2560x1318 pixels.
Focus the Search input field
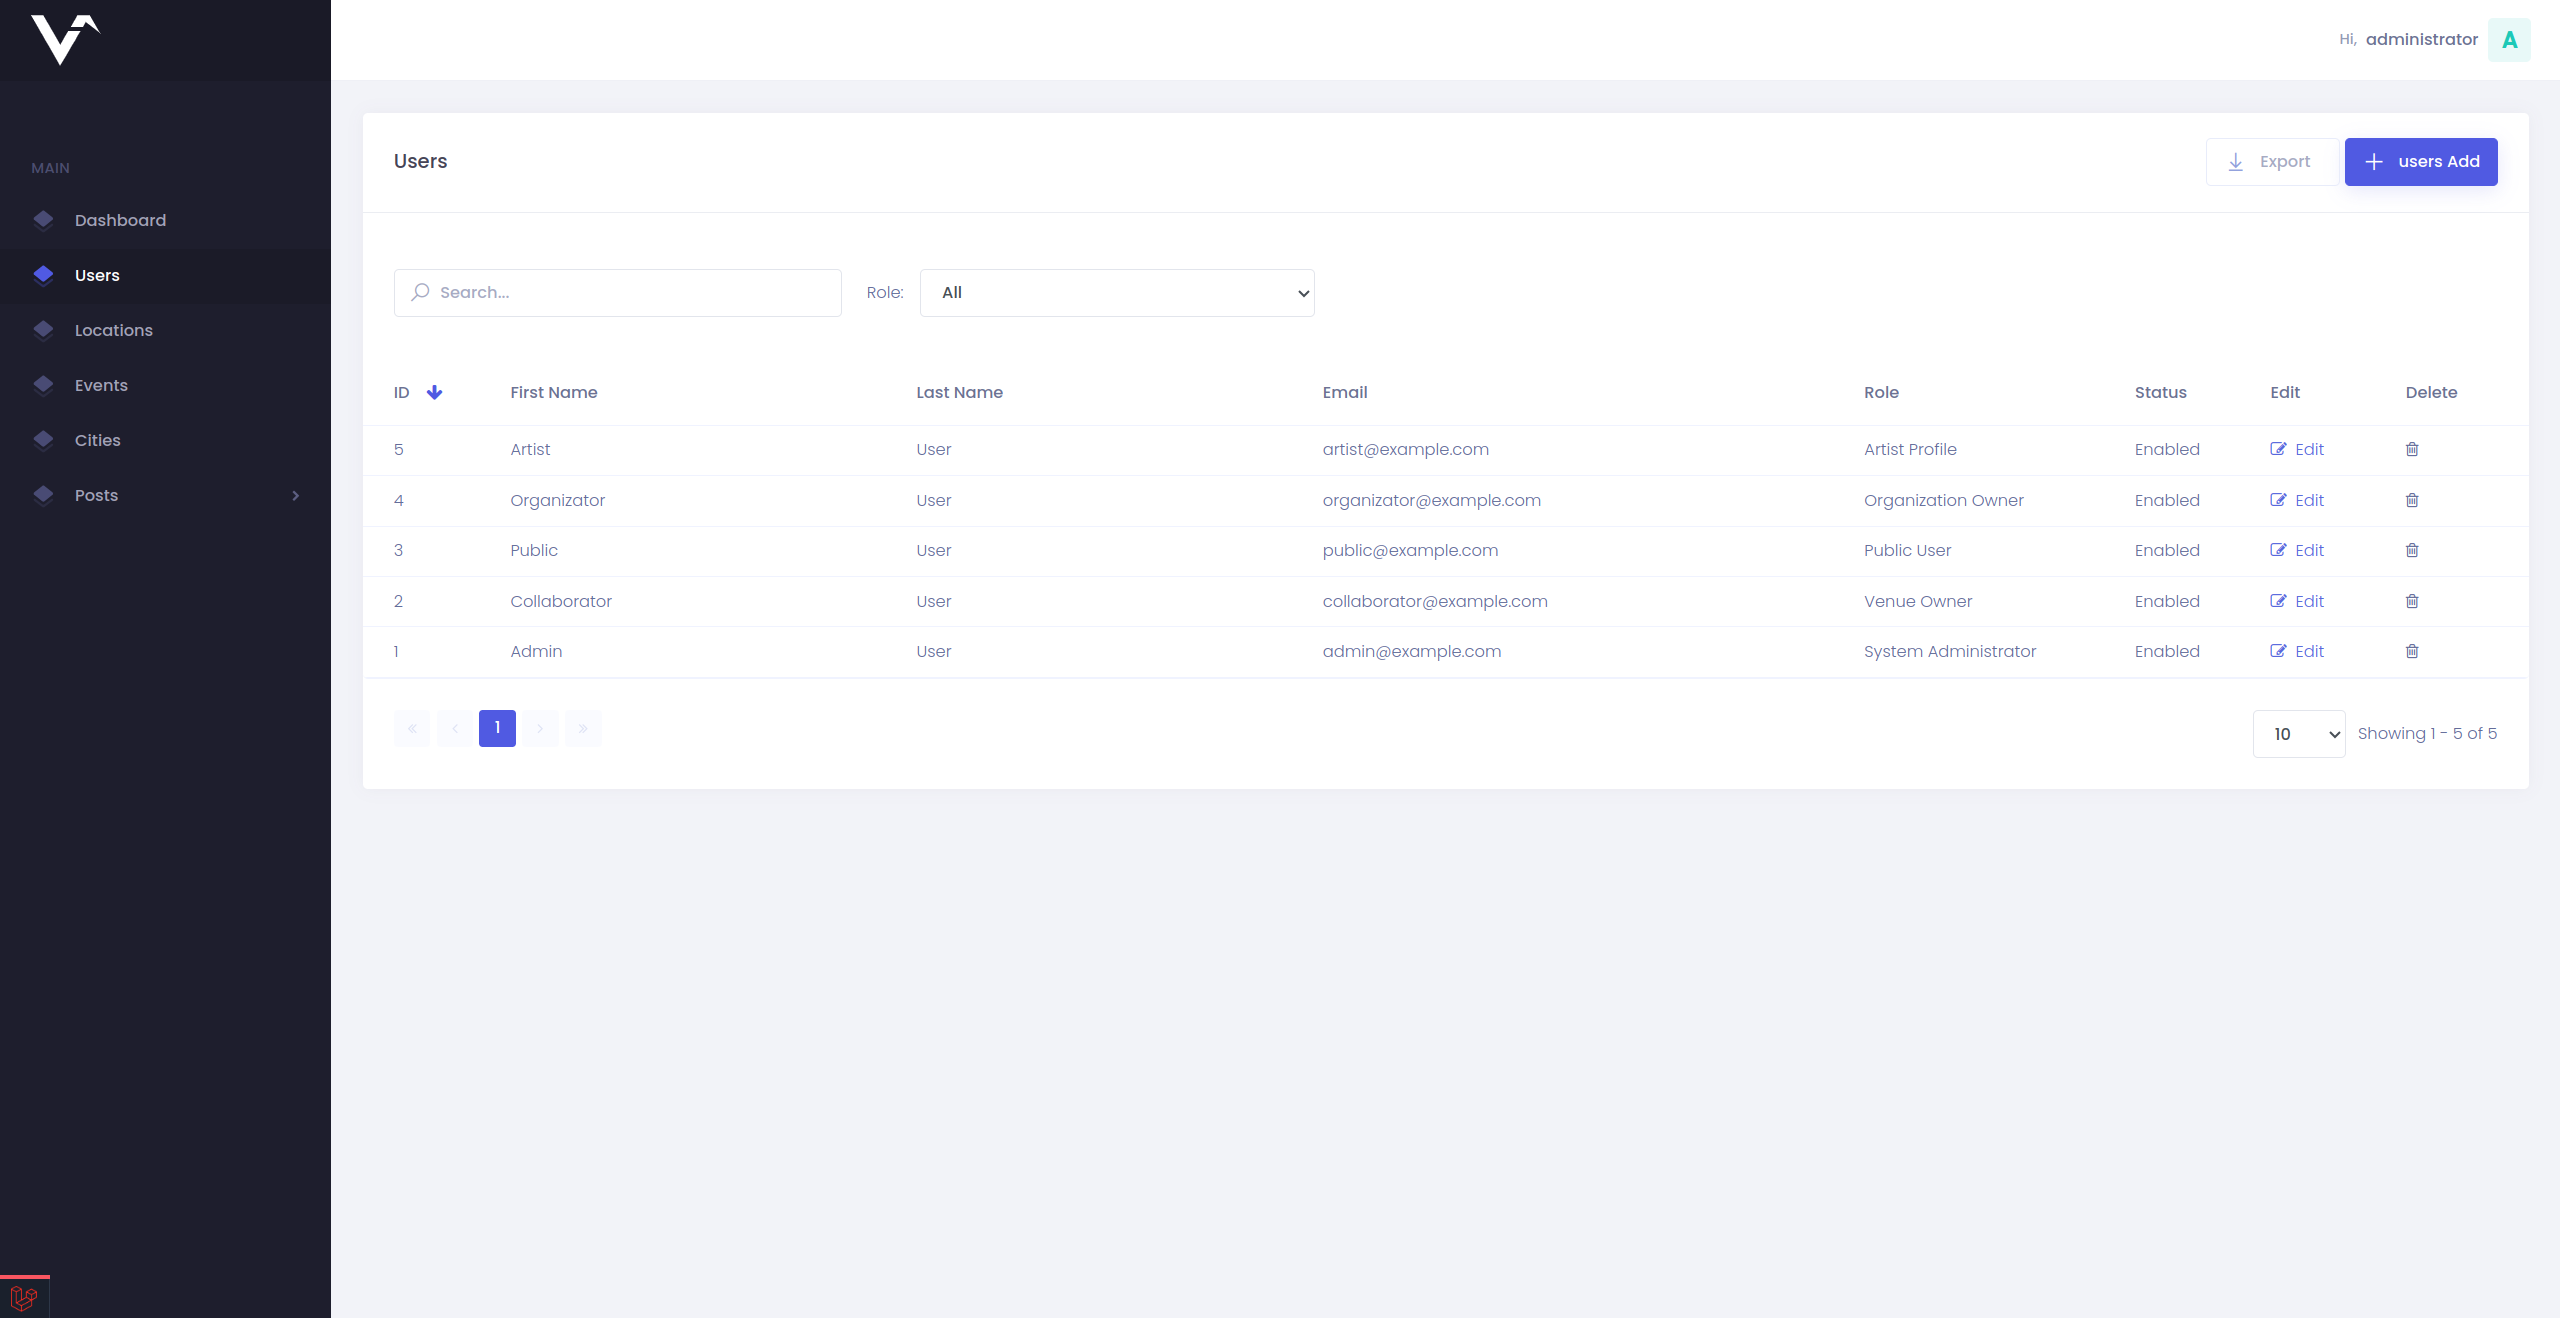click(630, 293)
